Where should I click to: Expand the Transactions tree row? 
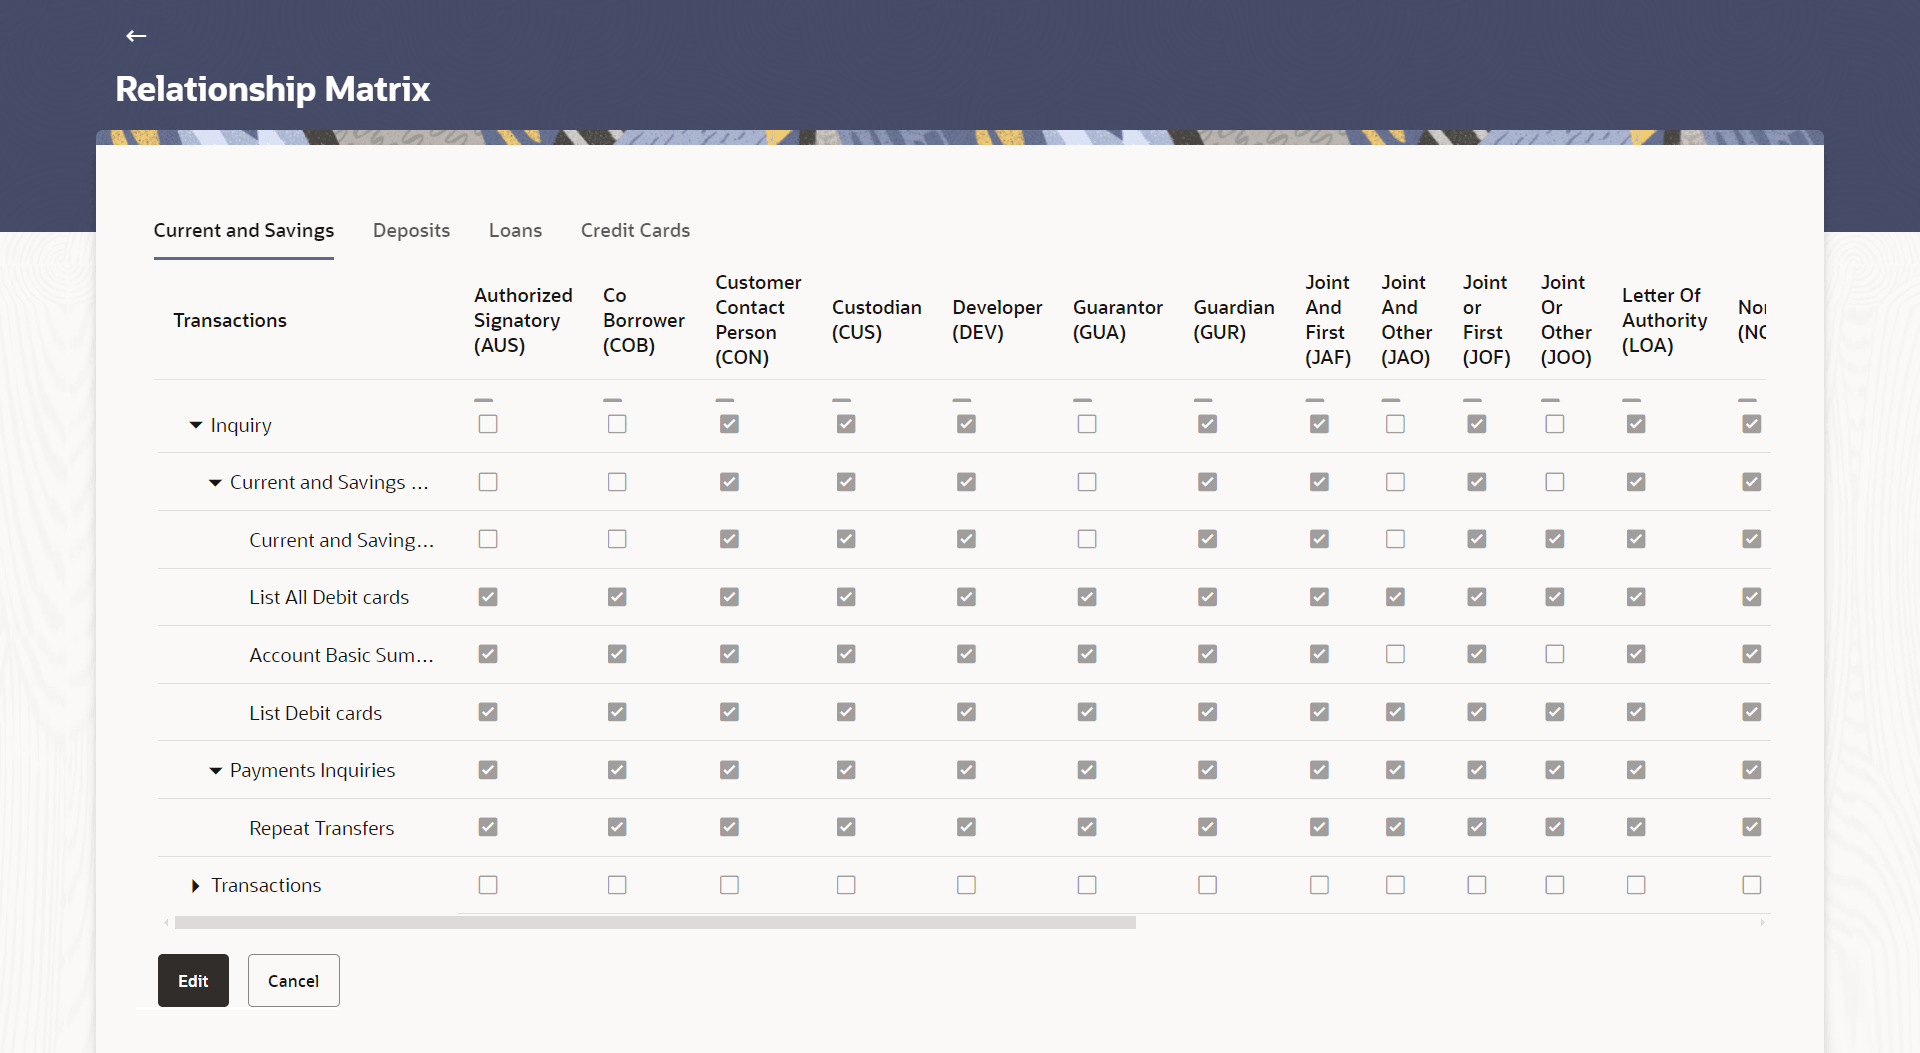[x=196, y=886]
